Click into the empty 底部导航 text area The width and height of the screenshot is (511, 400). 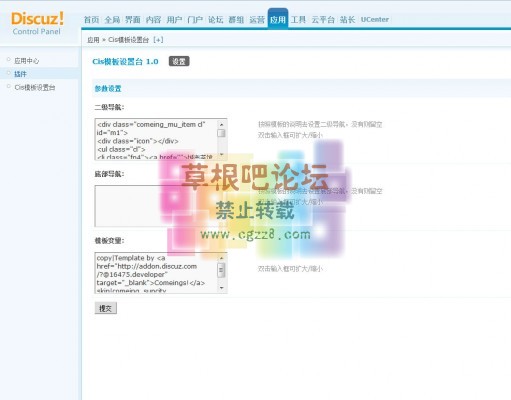(x=161, y=206)
